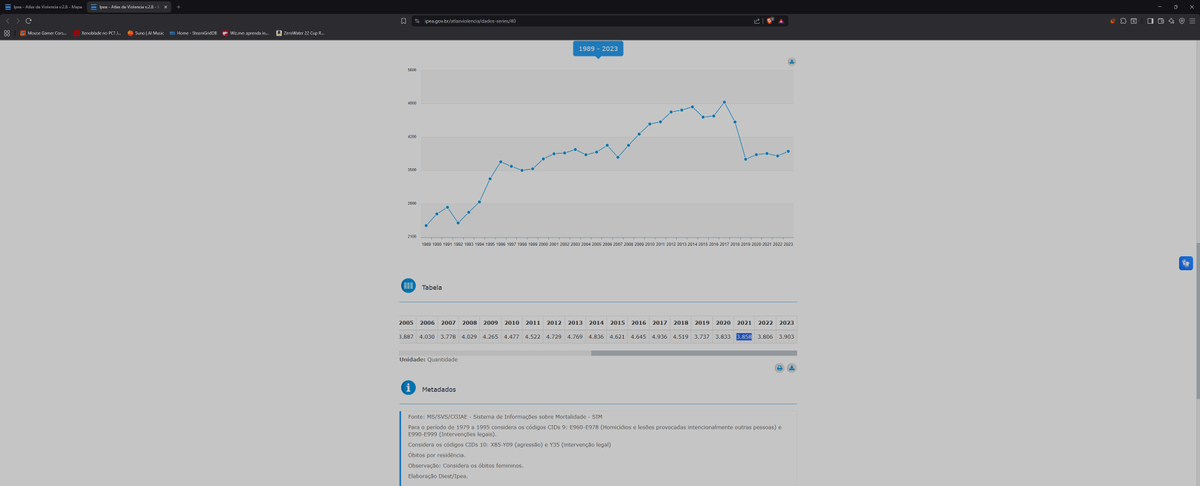Viewport: 1200px width, 486px height.
Task: Open 'Wiz.me: aprenda in...' bookmark
Action: tap(246, 33)
